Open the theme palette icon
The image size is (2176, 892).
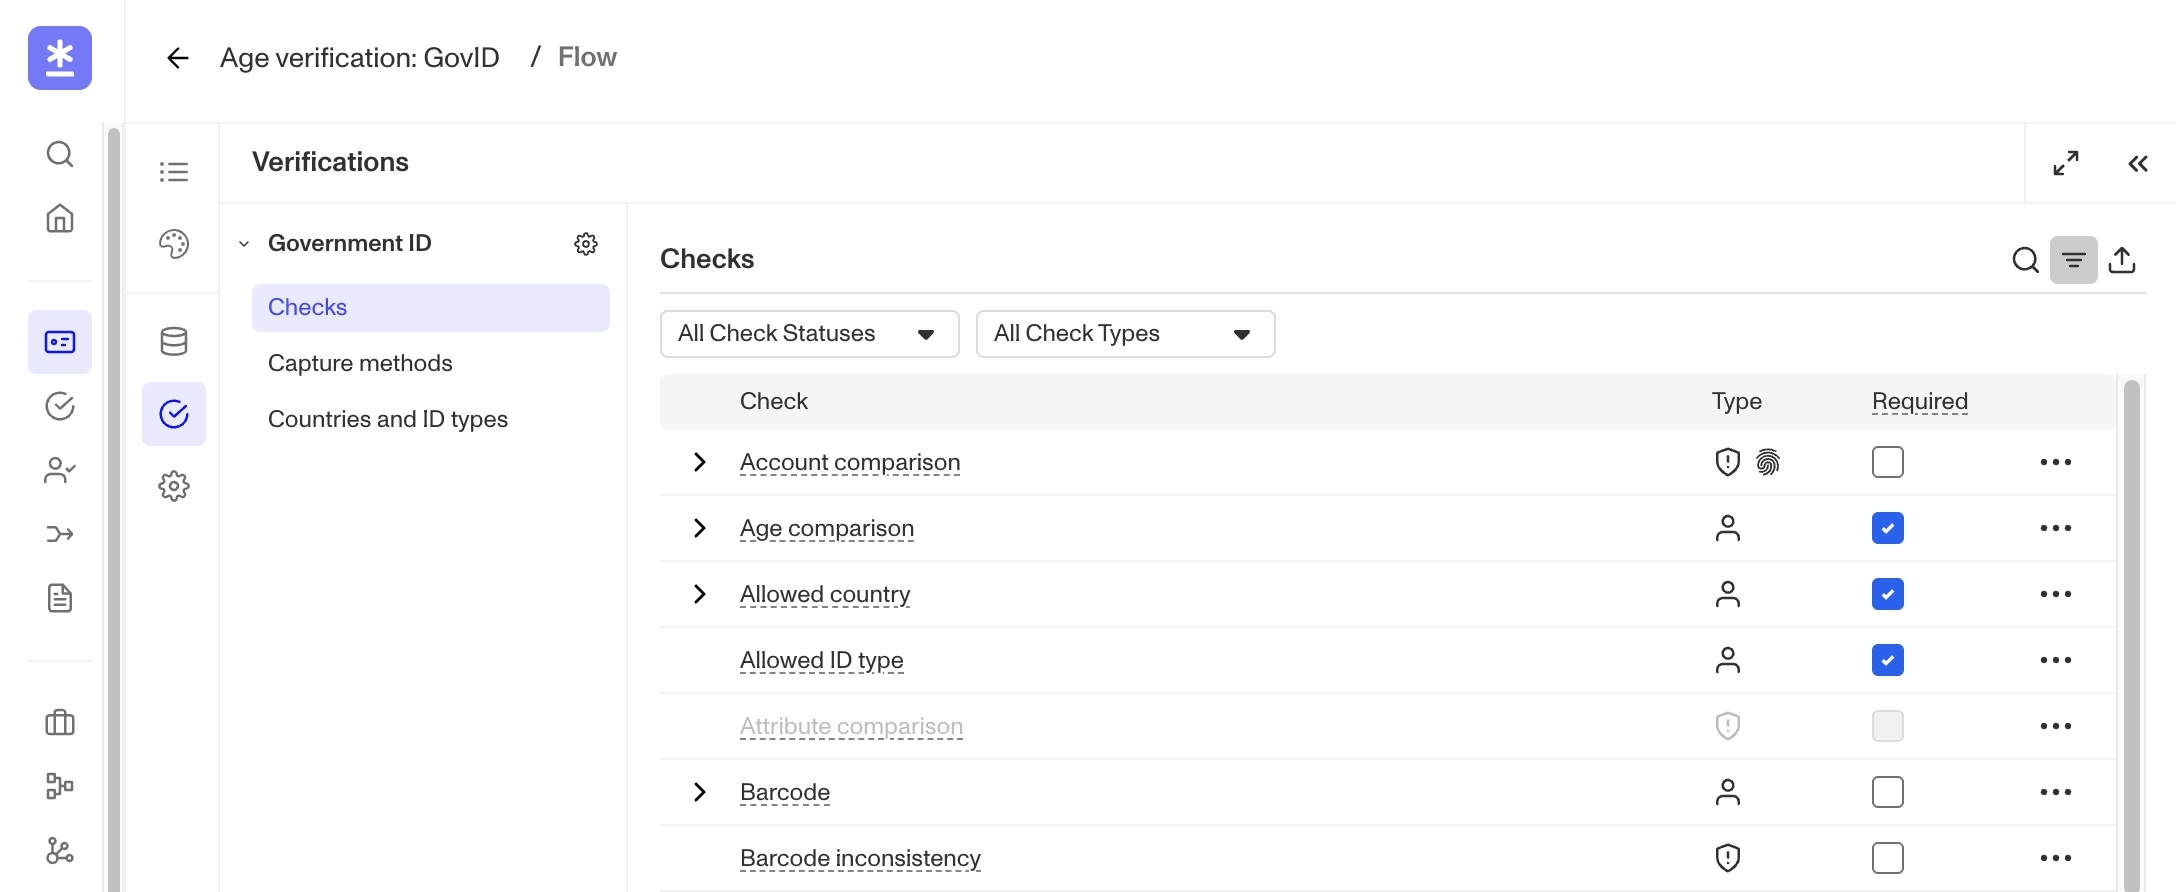(174, 244)
